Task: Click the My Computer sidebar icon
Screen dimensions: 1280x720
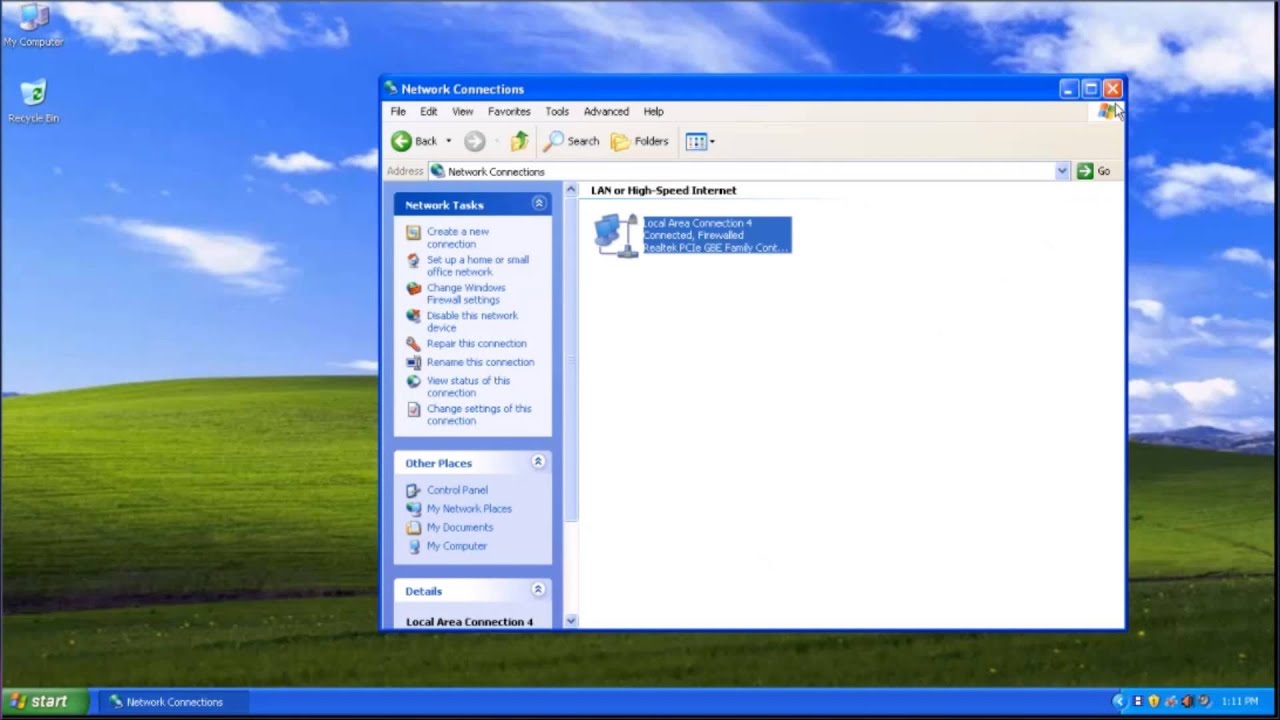Action: pyautogui.click(x=413, y=546)
